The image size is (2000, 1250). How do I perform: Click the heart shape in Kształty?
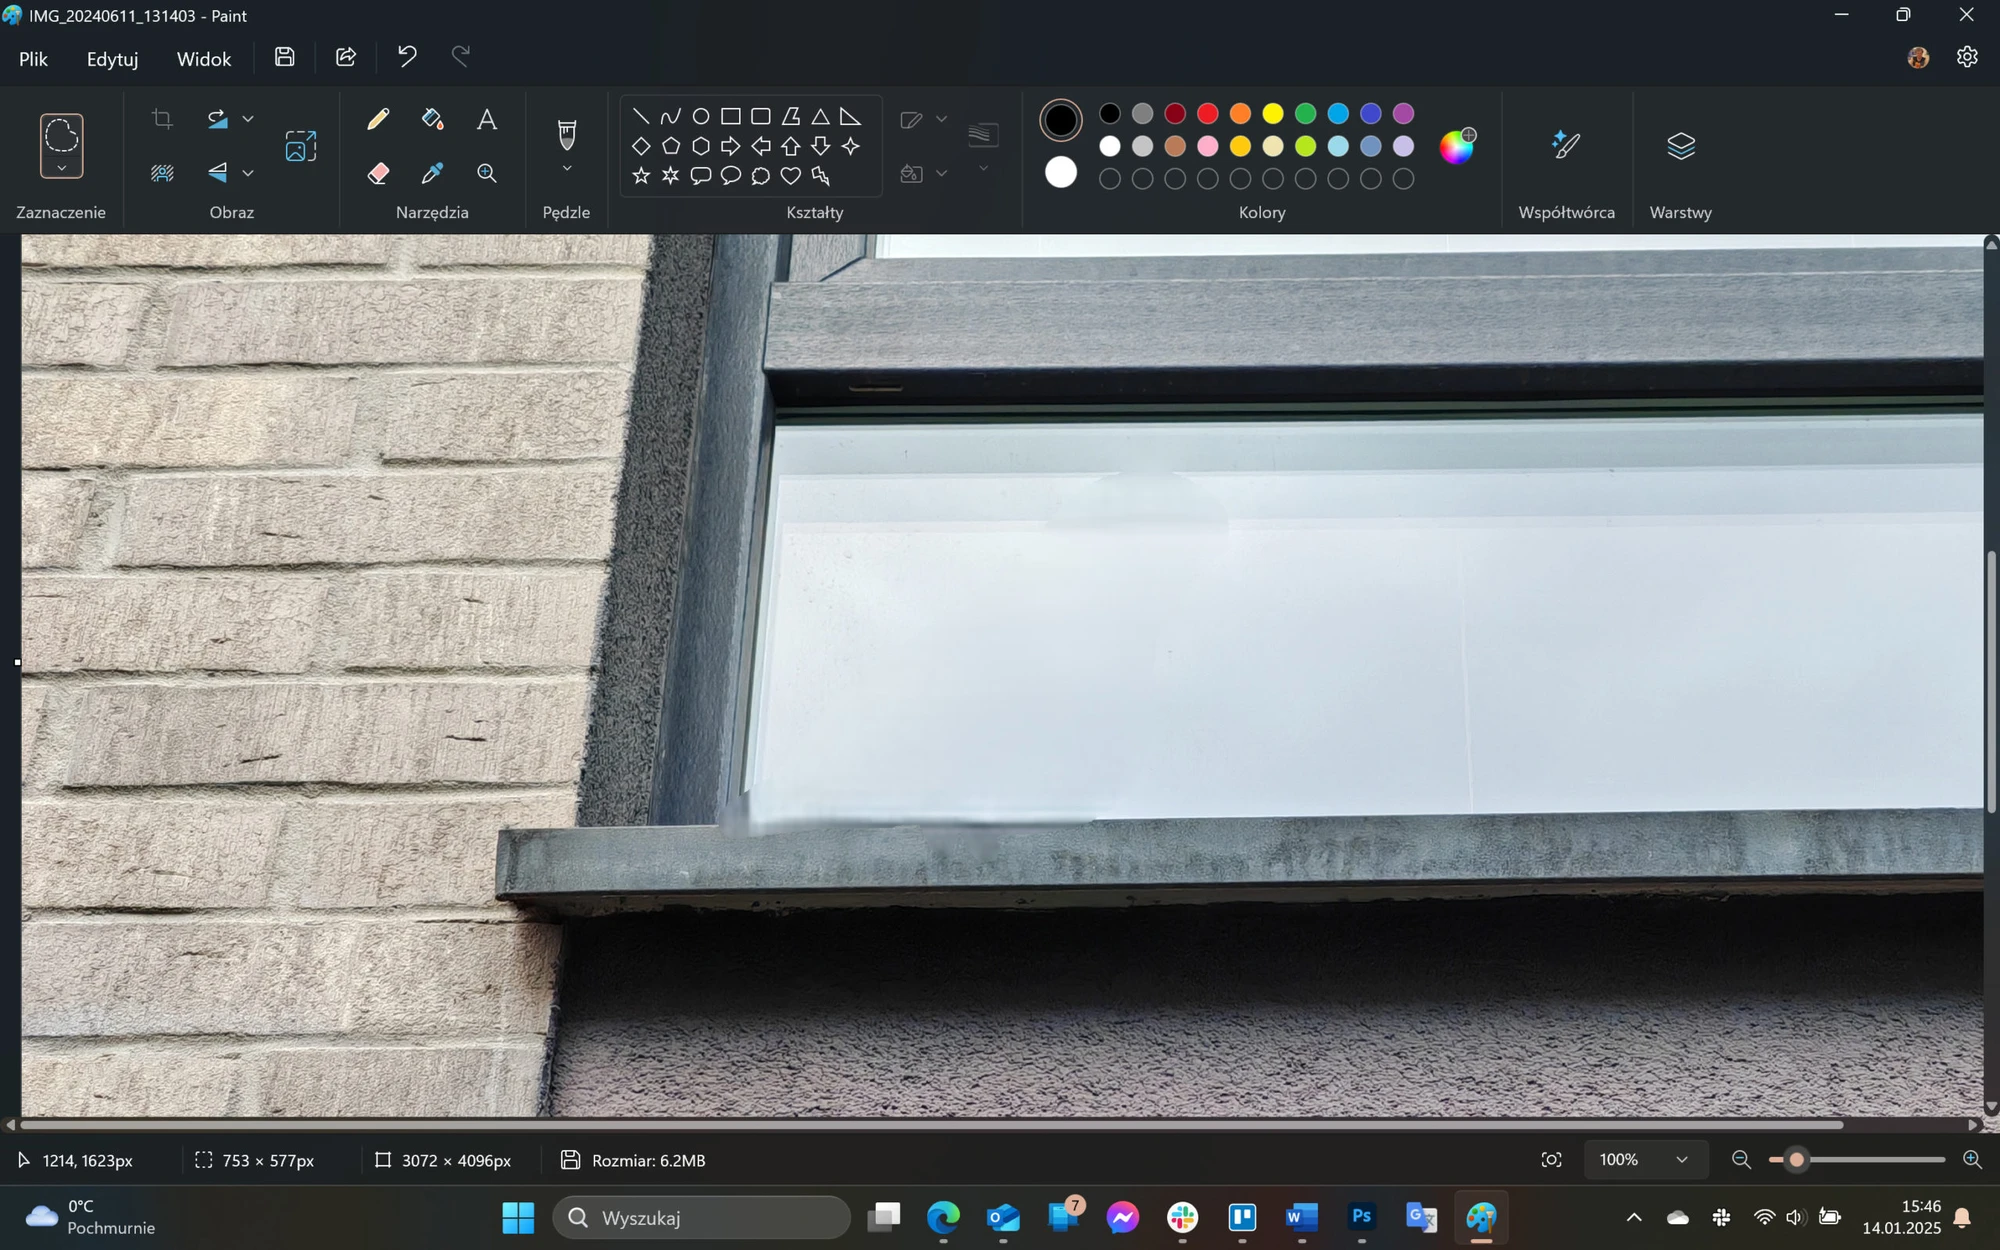pos(791,176)
